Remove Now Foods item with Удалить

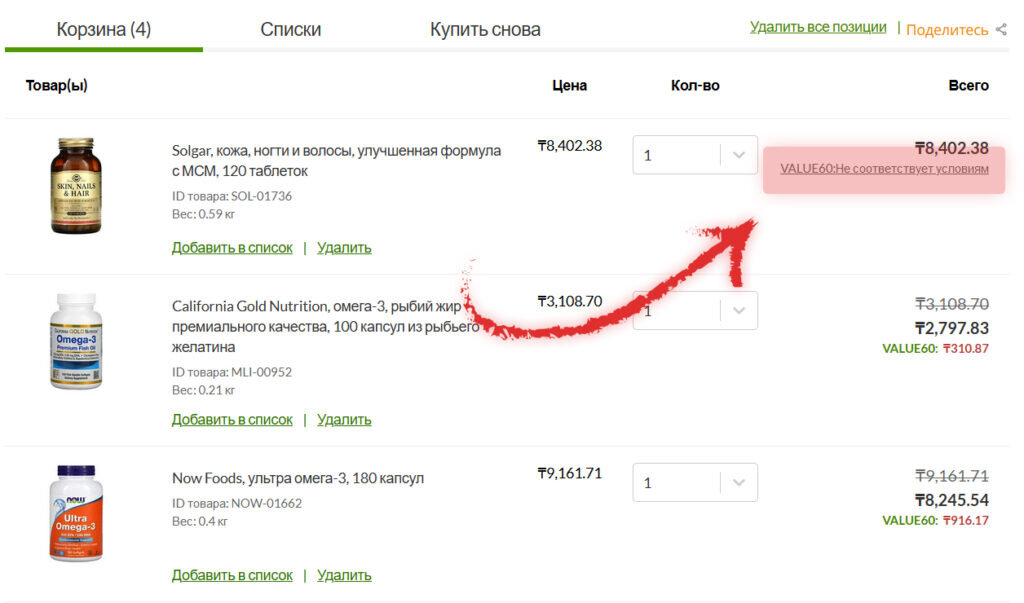coord(344,575)
